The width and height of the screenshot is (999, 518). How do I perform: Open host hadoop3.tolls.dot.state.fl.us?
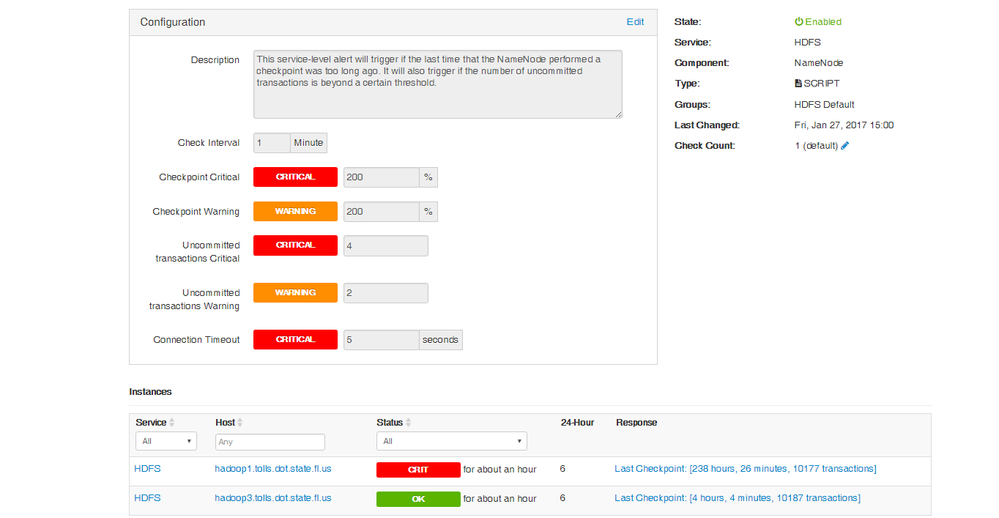273,498
